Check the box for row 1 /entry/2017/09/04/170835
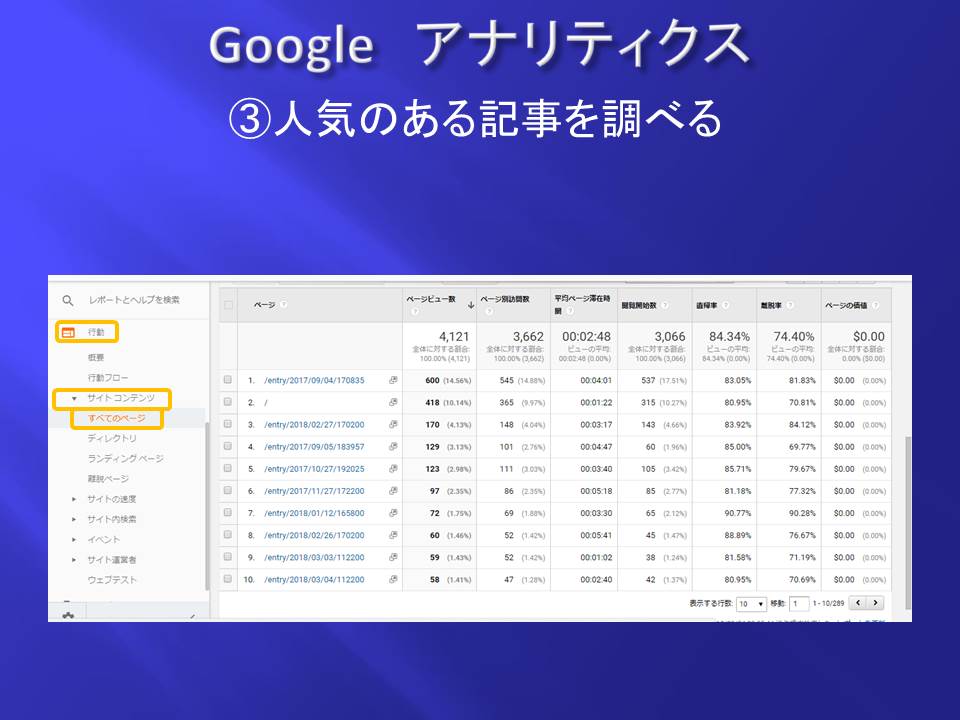960x720 pixels. click(228, 380)
